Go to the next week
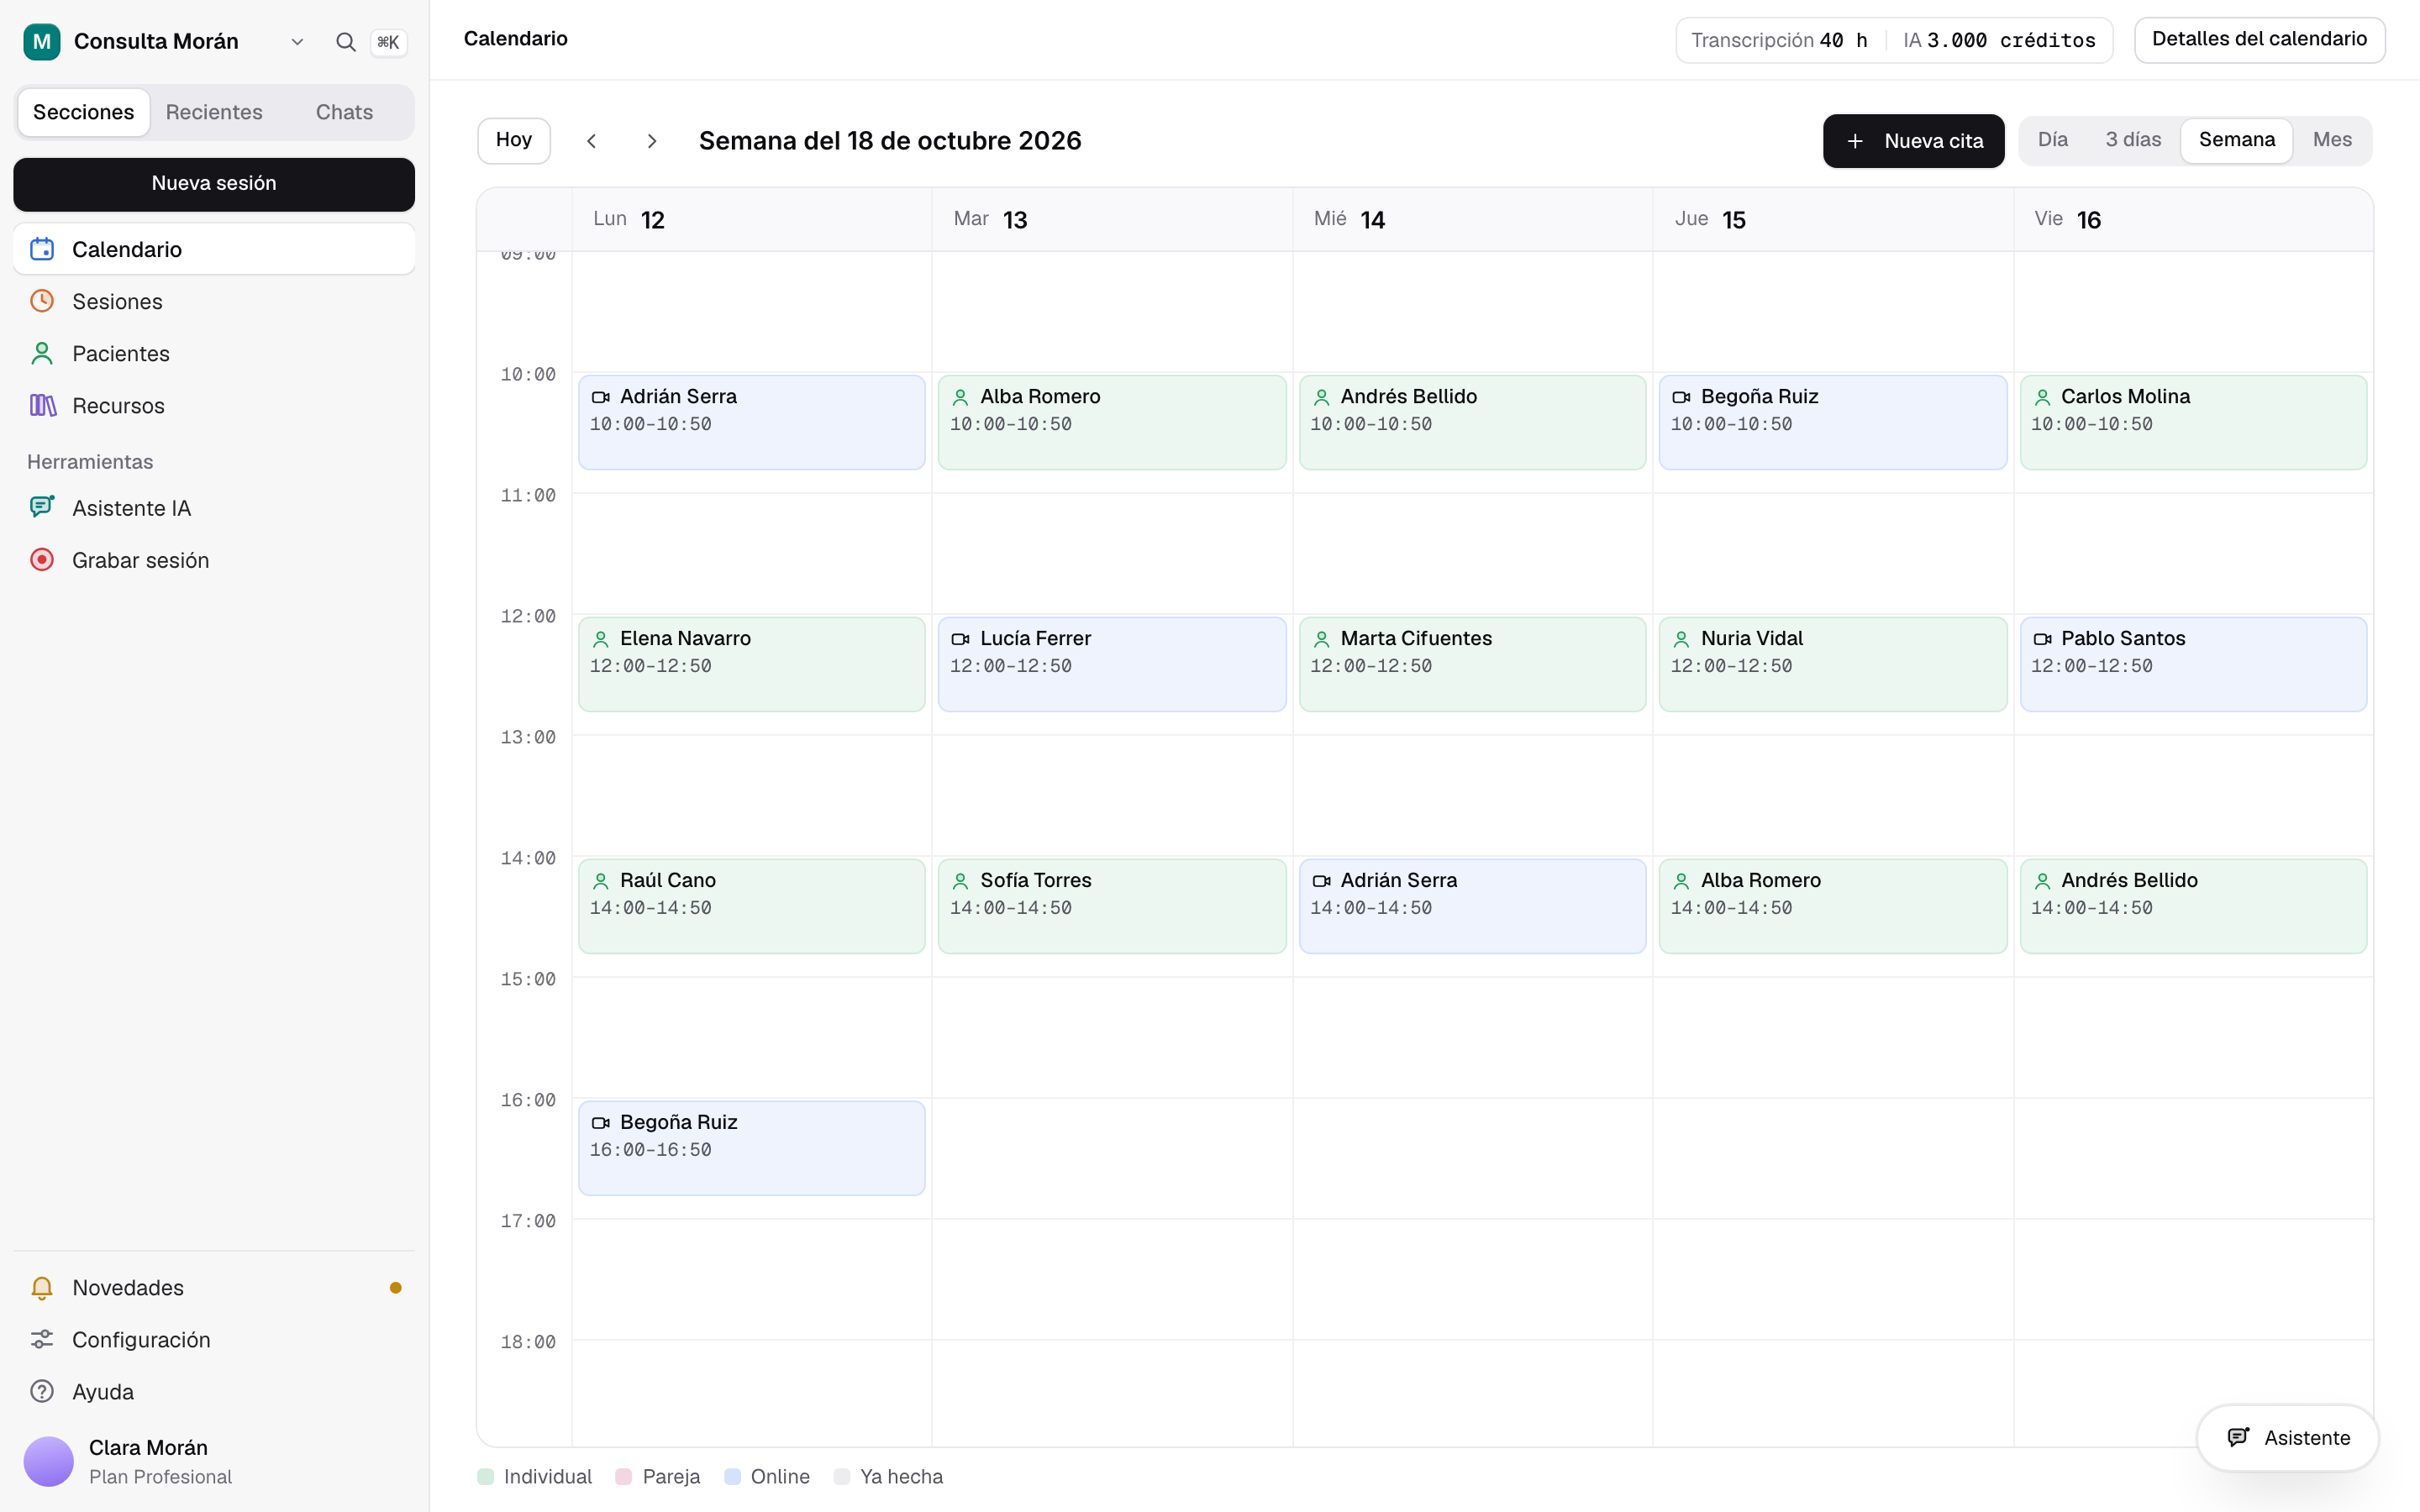This screenshot has width=2420, height=1512. [x=652, y=141]
